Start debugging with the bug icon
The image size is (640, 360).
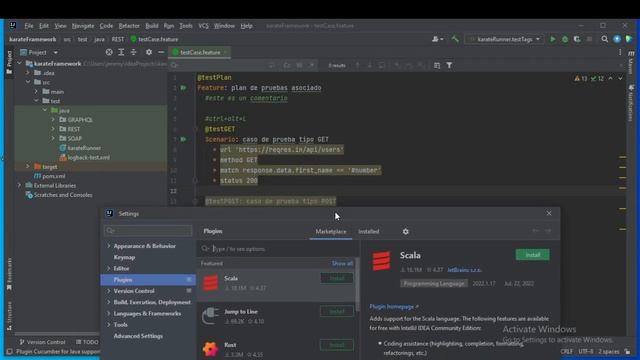565,39
